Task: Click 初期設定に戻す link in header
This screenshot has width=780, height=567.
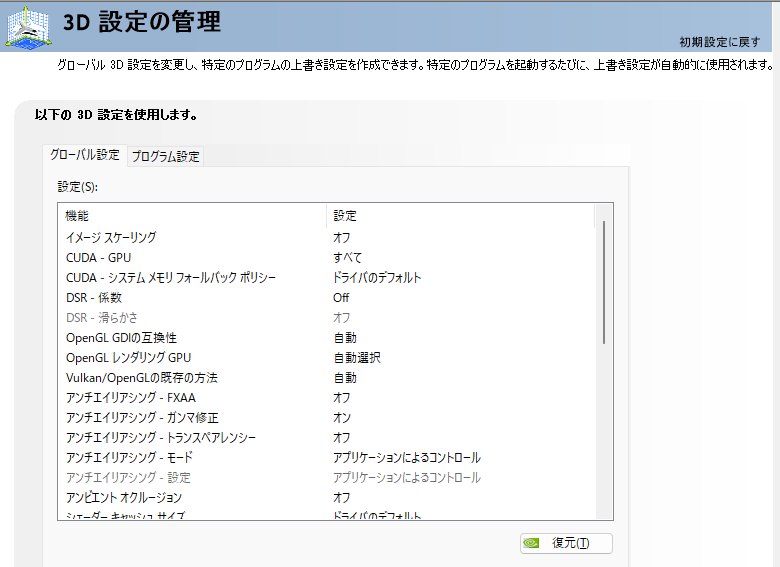Action: tap(719, 42)
